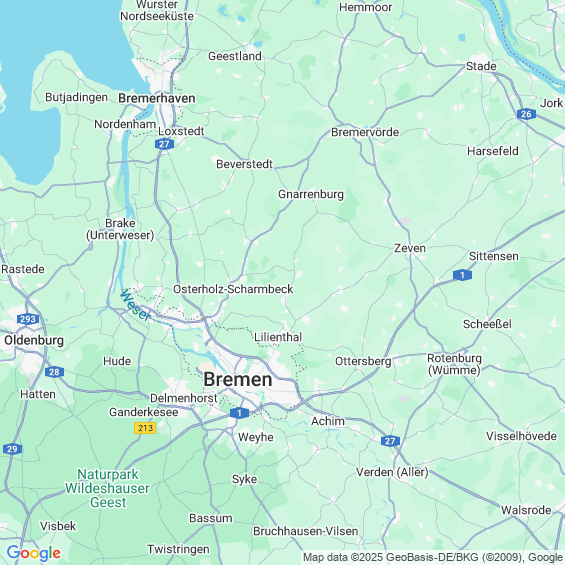The width and height of the screenshot is (565, 565).
Task: Select the Bremerhaven city label
Action: (157, 98)
